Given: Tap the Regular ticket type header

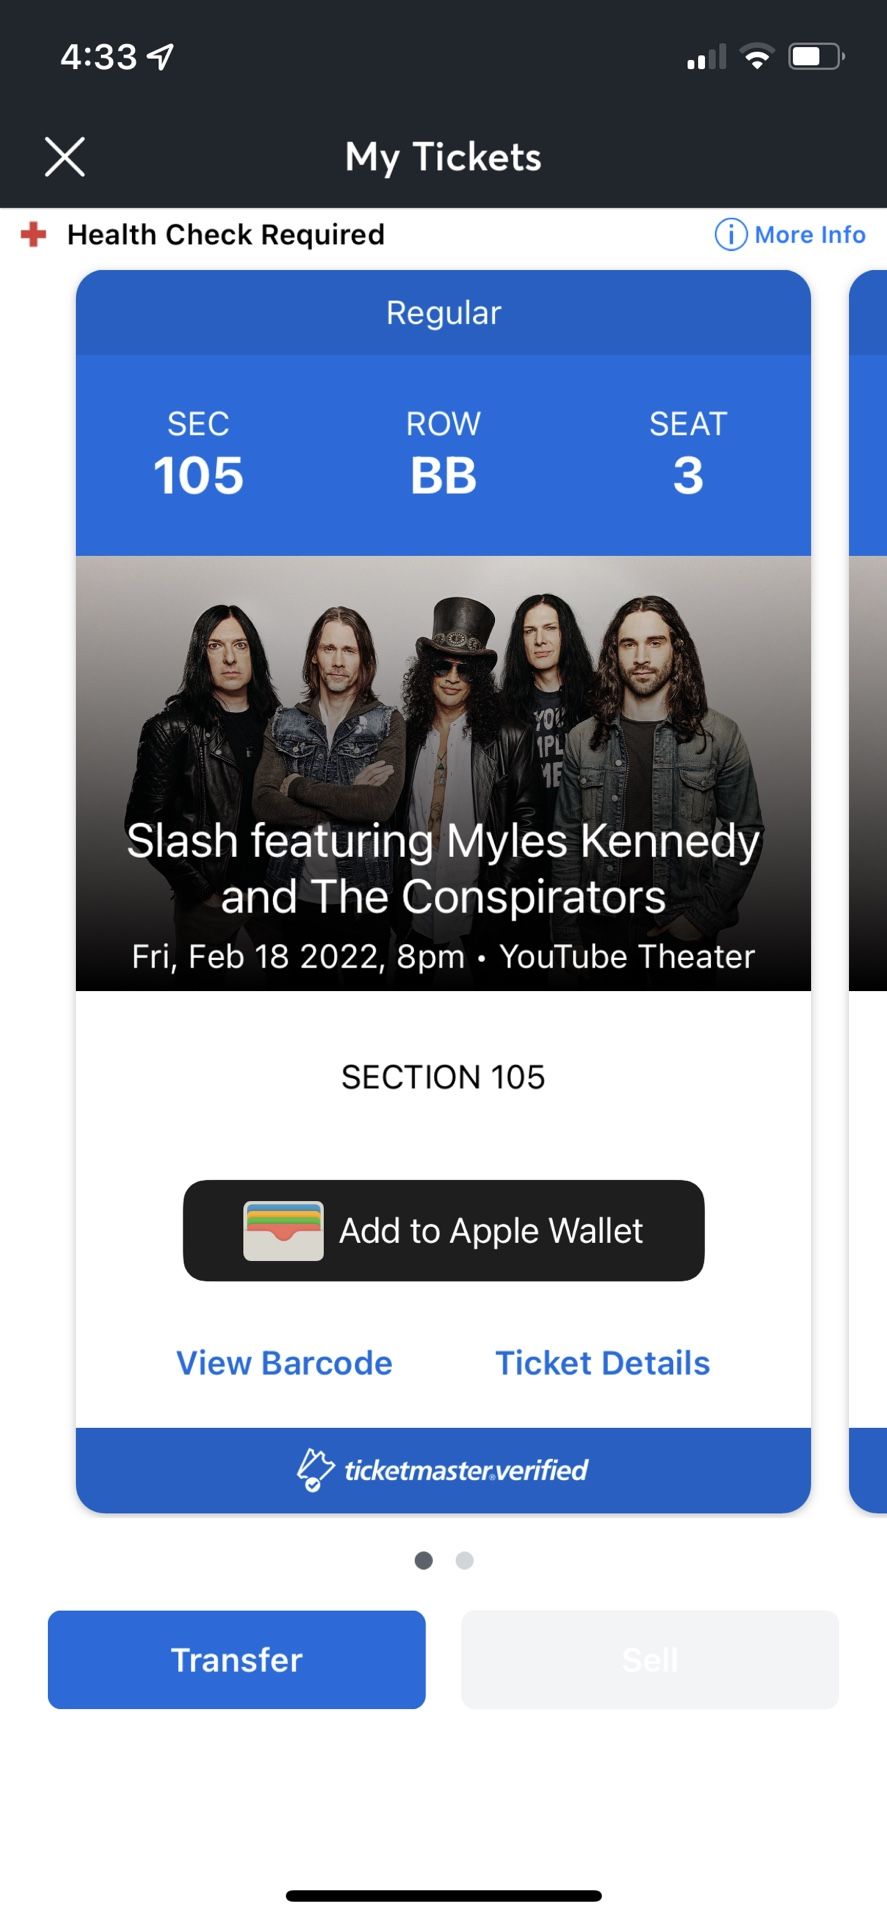Looking at the screenshot, I should [443, 313].
